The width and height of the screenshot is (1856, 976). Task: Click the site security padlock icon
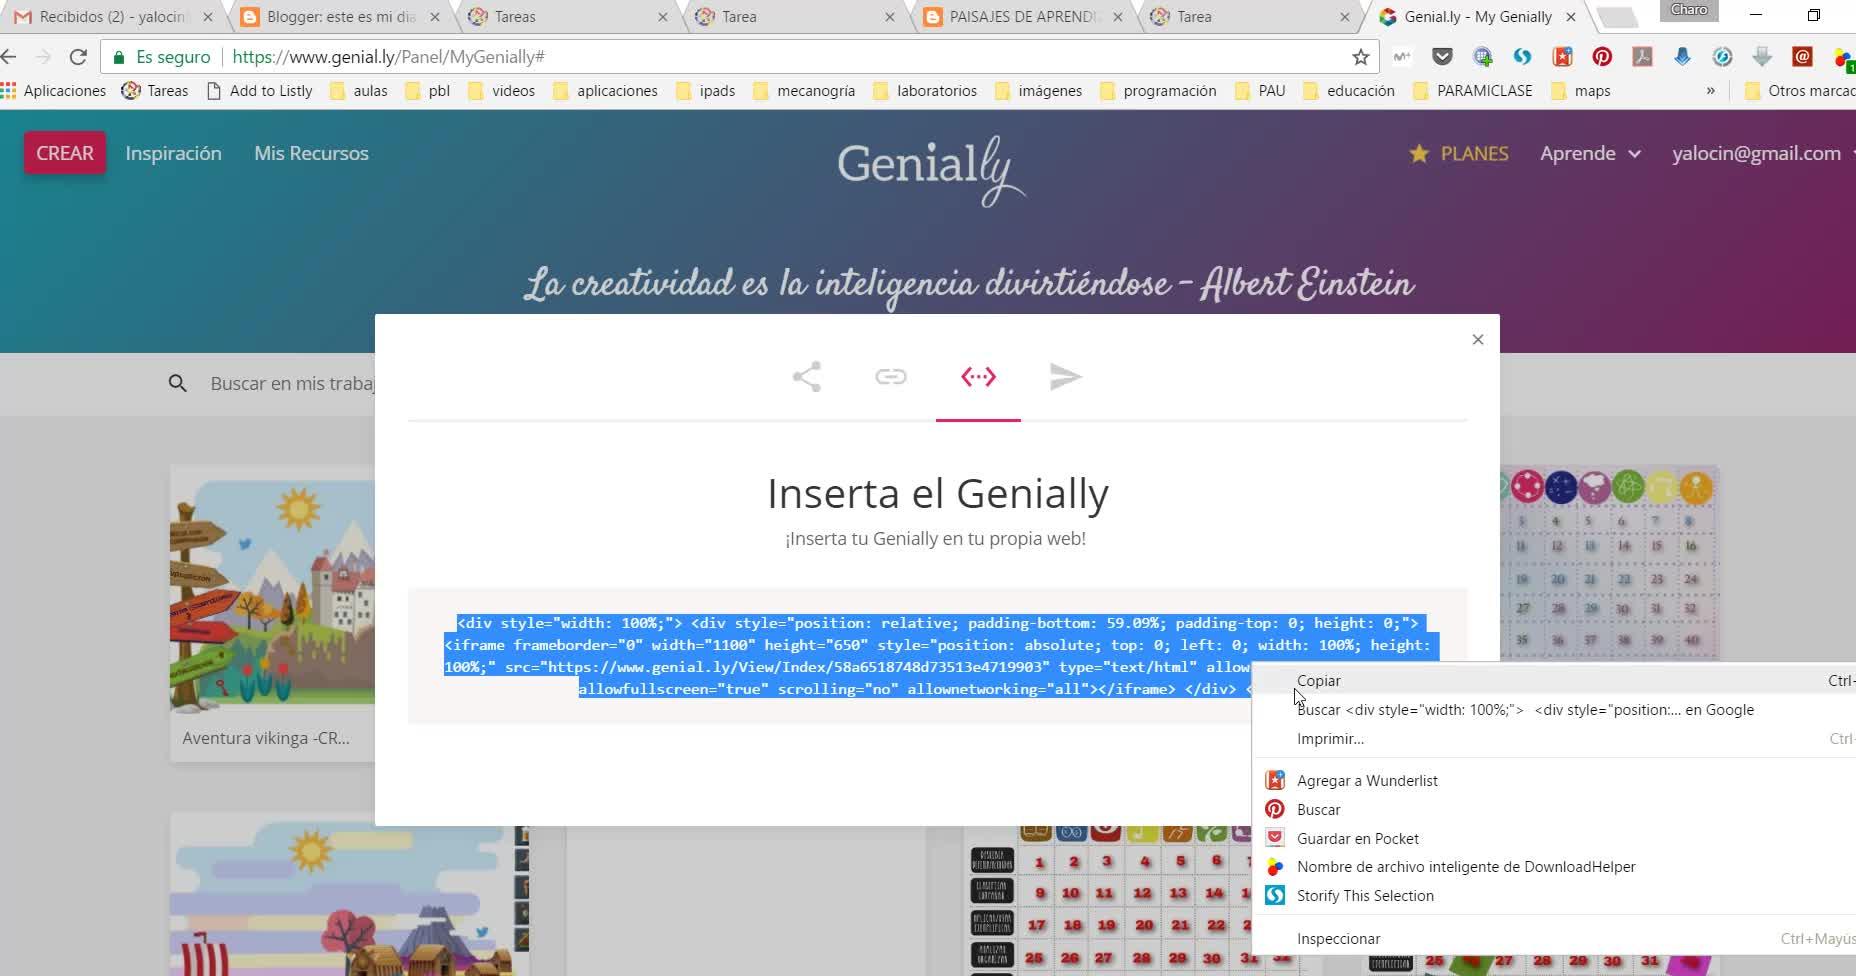coord(119,57)
